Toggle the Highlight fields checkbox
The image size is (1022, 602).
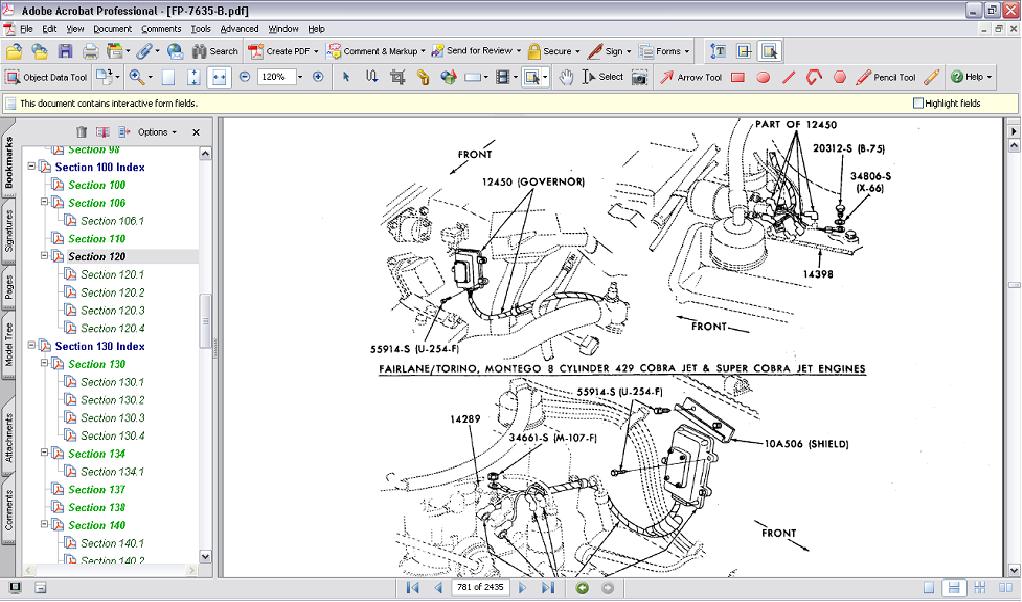point(918,103)
